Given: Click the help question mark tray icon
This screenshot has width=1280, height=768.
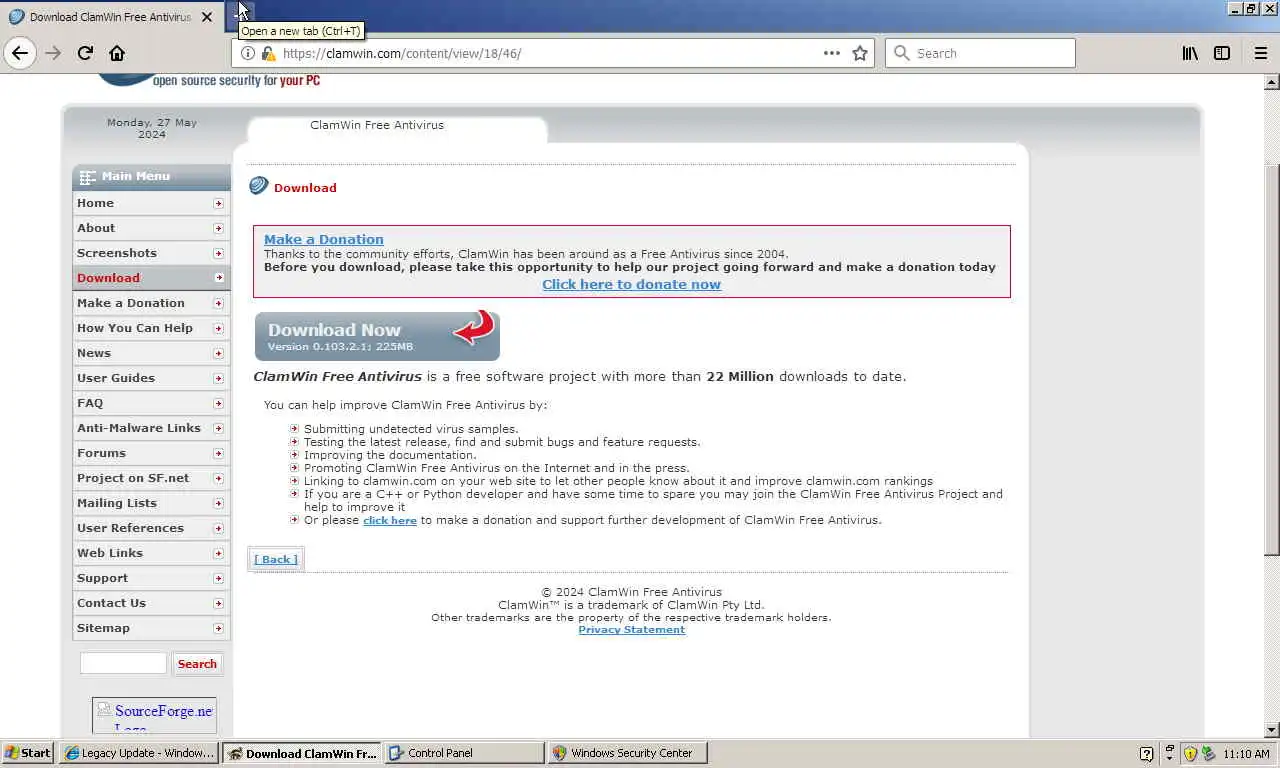Looking at the screenshot, I should tap(1147, 754).
